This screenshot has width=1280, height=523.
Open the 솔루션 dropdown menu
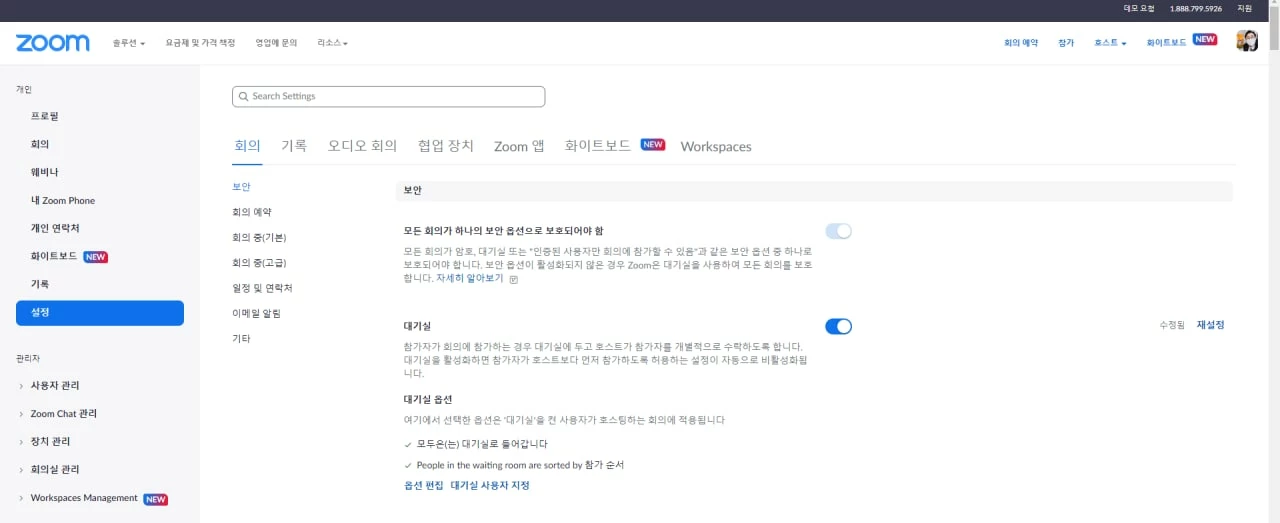click(129, 44)
